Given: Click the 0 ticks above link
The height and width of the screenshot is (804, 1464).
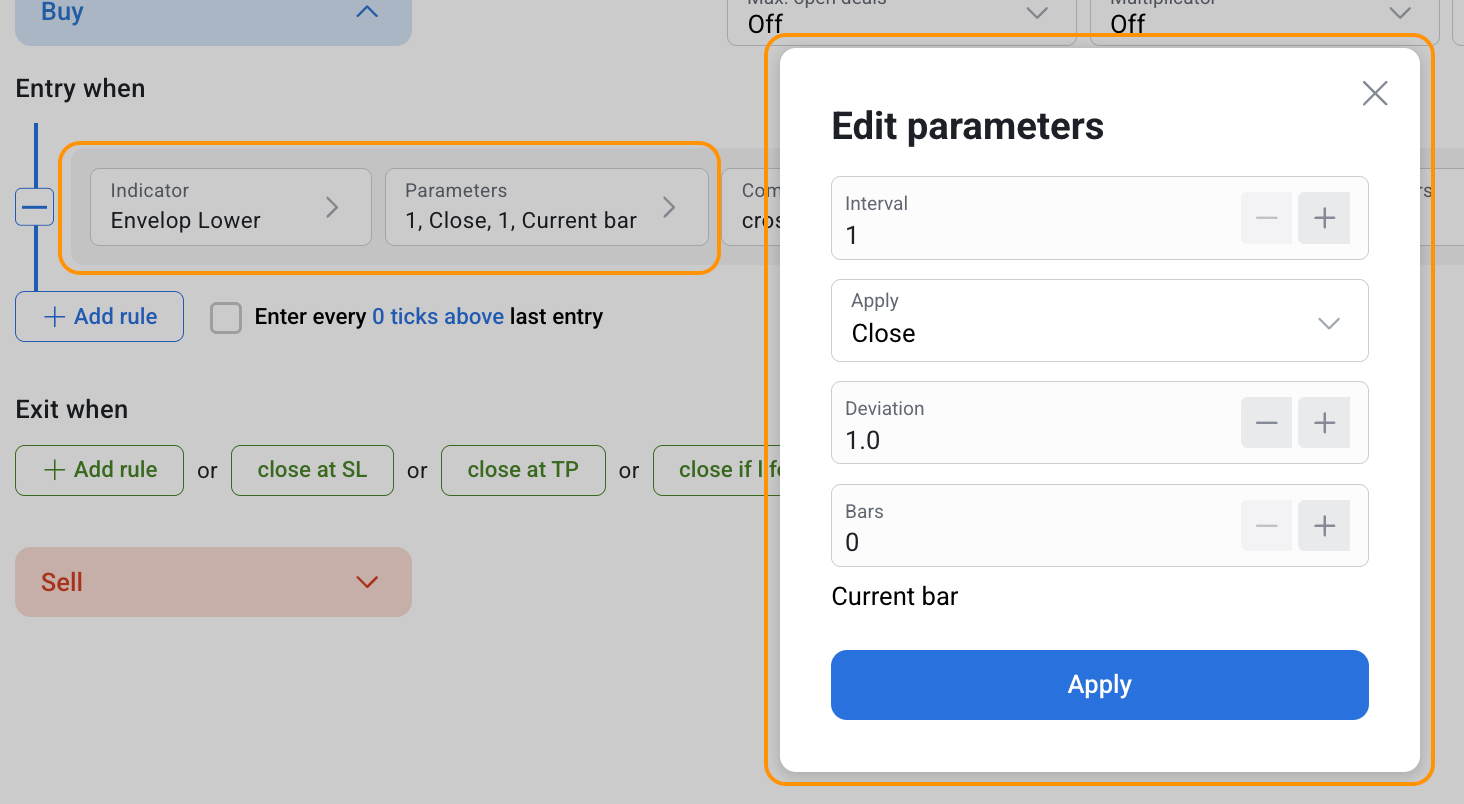Looking at the screenshot, I should click(438, 317).
